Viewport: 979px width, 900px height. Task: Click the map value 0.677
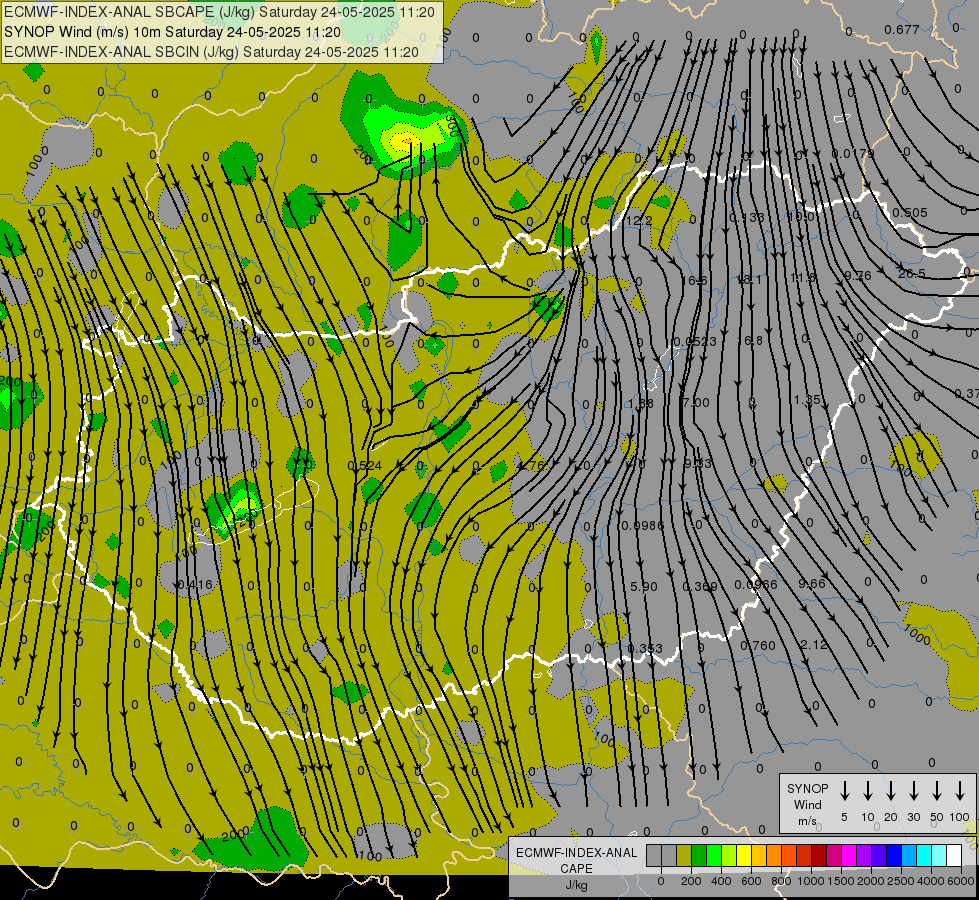pos(902,29)
